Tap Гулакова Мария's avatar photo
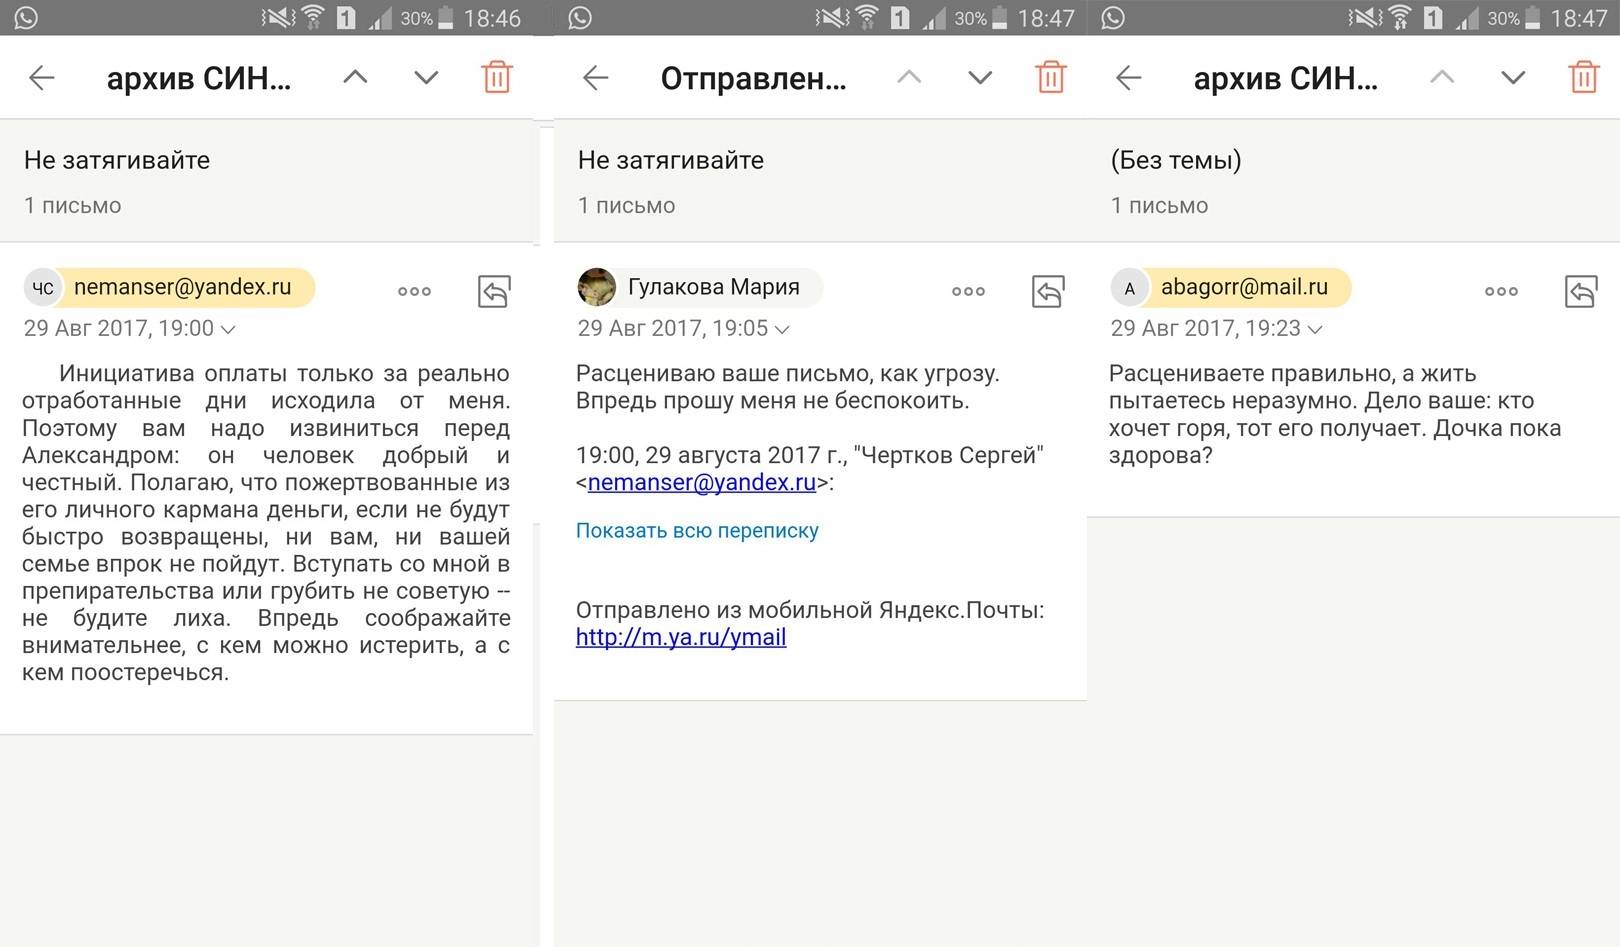 pos(597,287)
